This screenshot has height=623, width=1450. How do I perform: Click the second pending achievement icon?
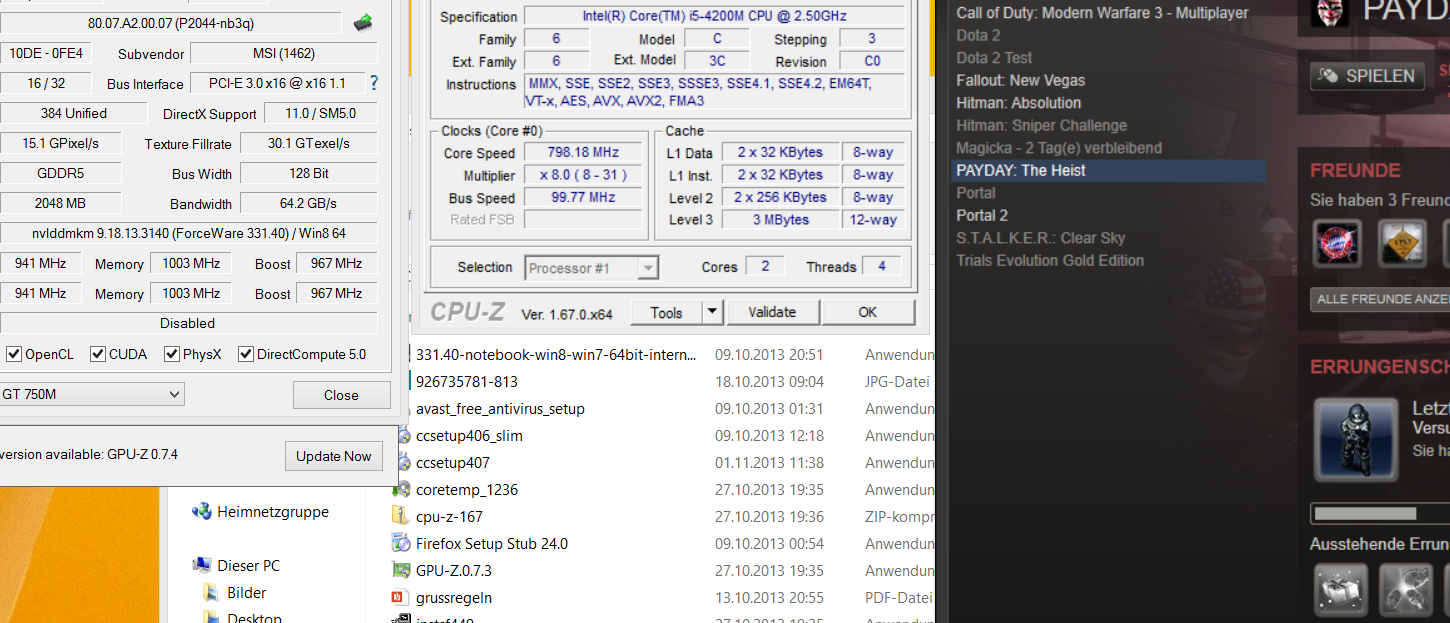coord(1406,589)
